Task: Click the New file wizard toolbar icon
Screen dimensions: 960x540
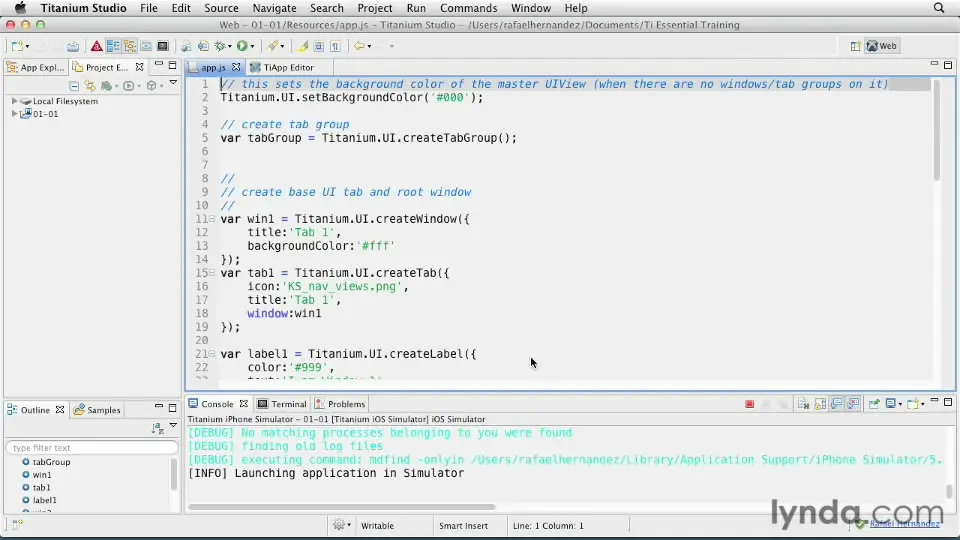Action: click(x=17, y=46)
